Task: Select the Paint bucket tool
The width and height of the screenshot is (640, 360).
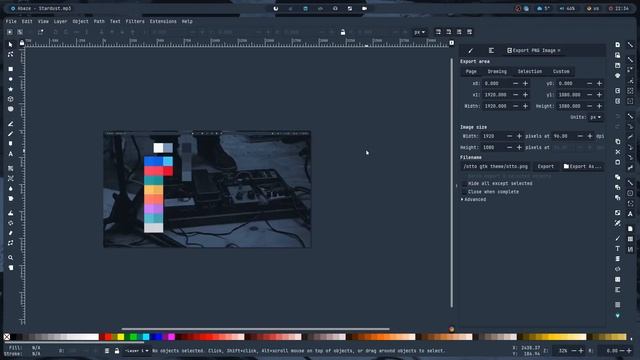Action: pyautogui.click(x=11, y=198)
